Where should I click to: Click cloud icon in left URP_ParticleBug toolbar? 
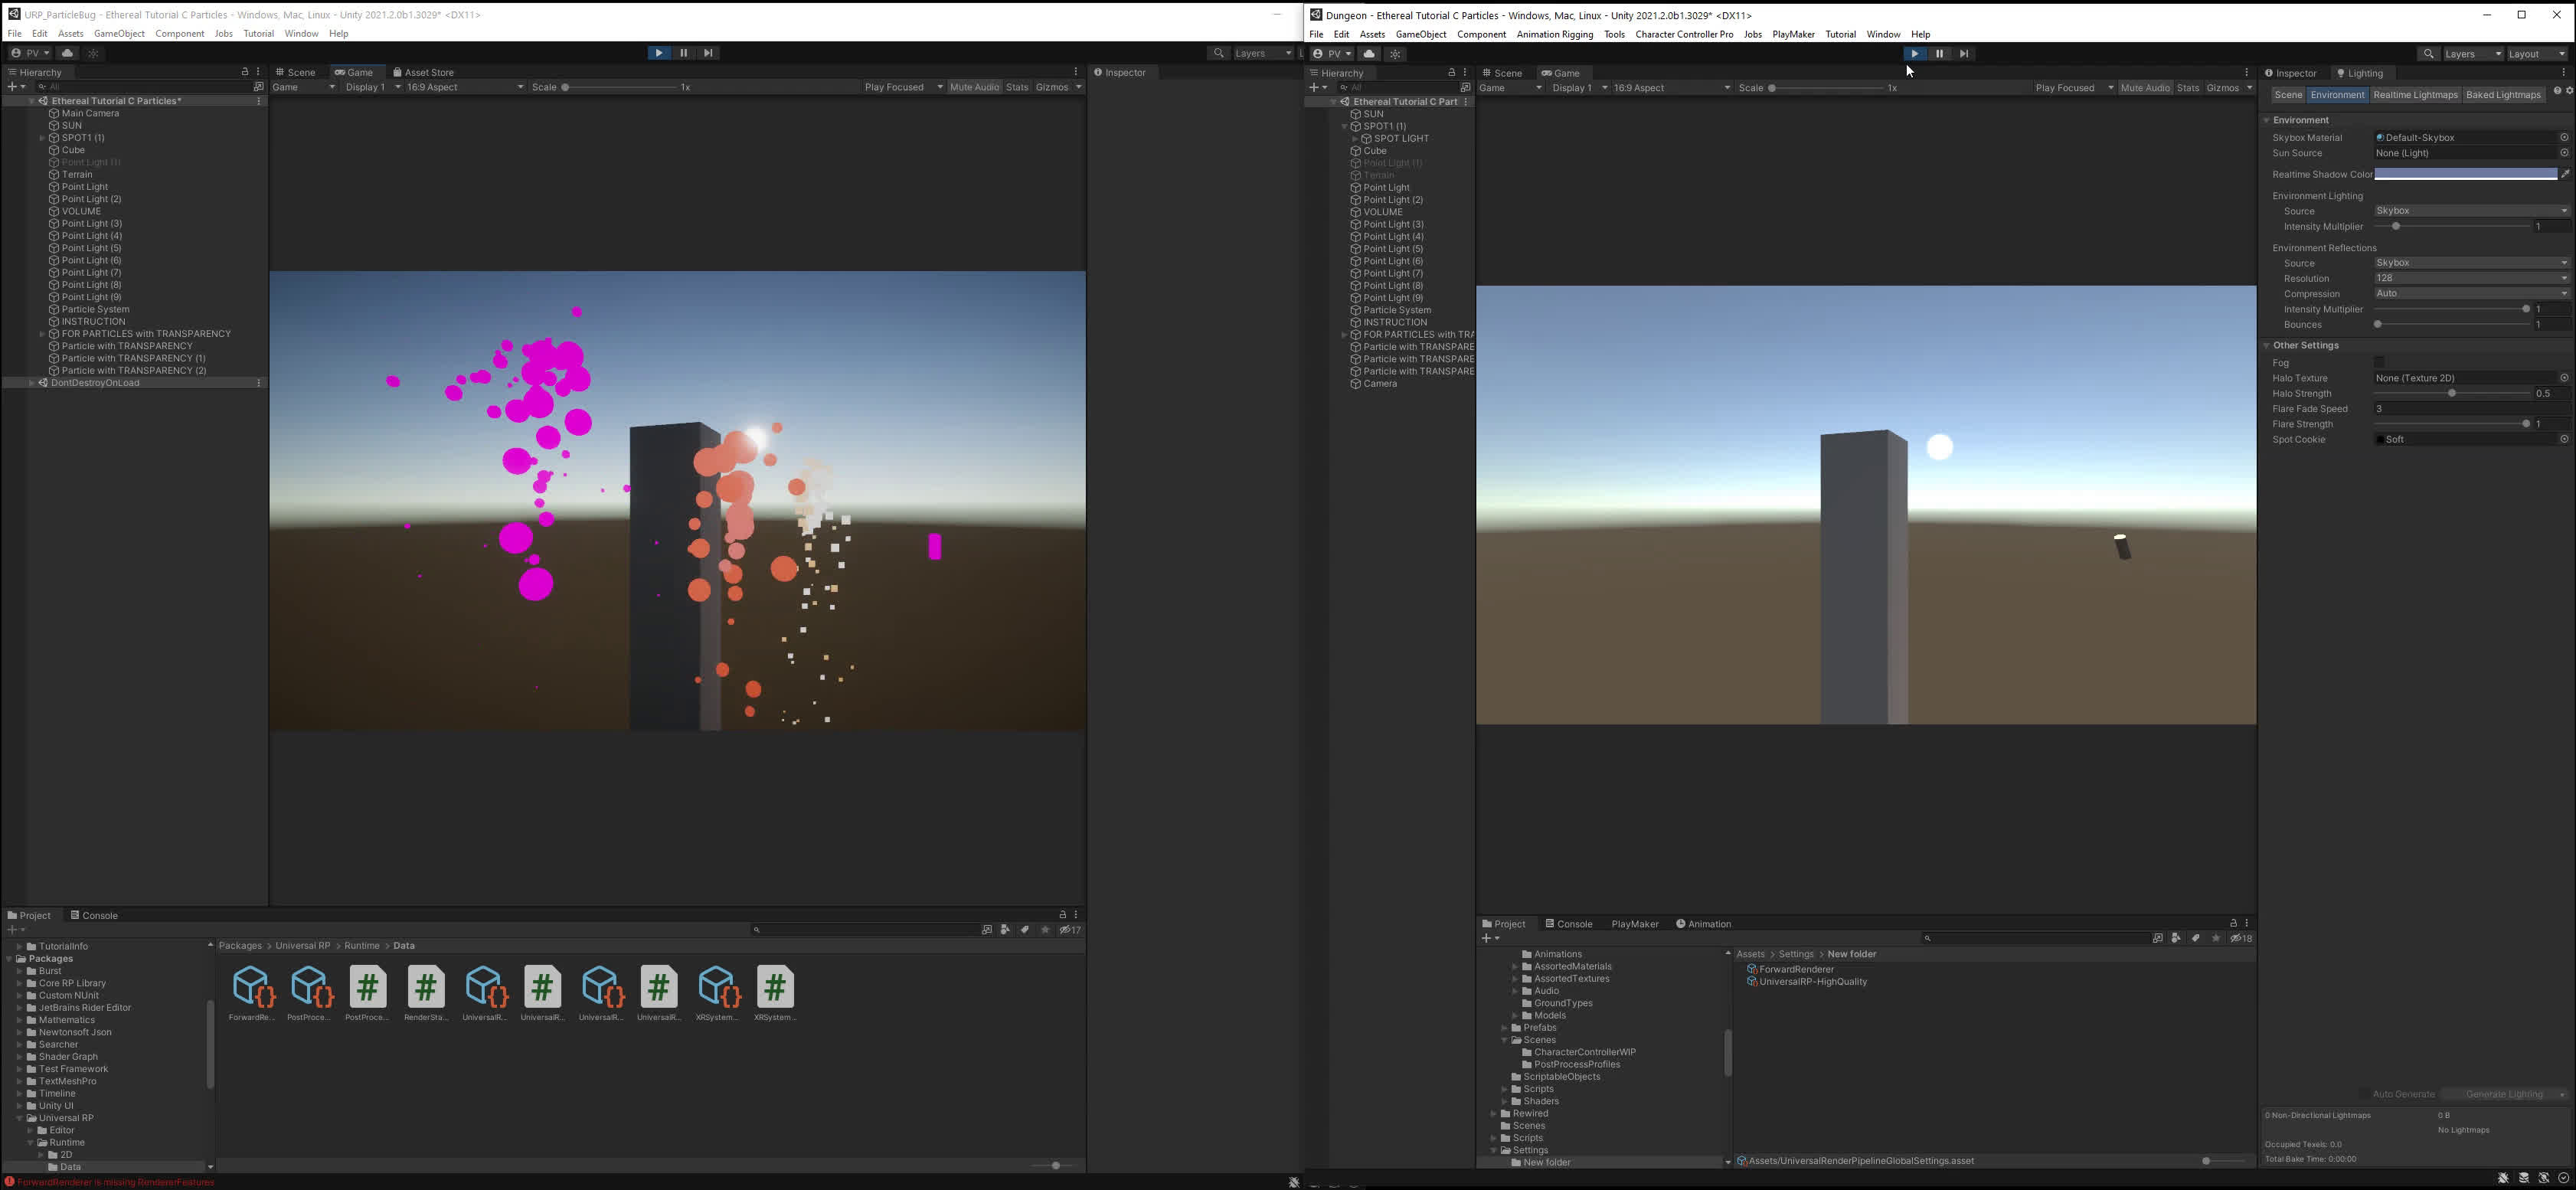tap(67, 53)
